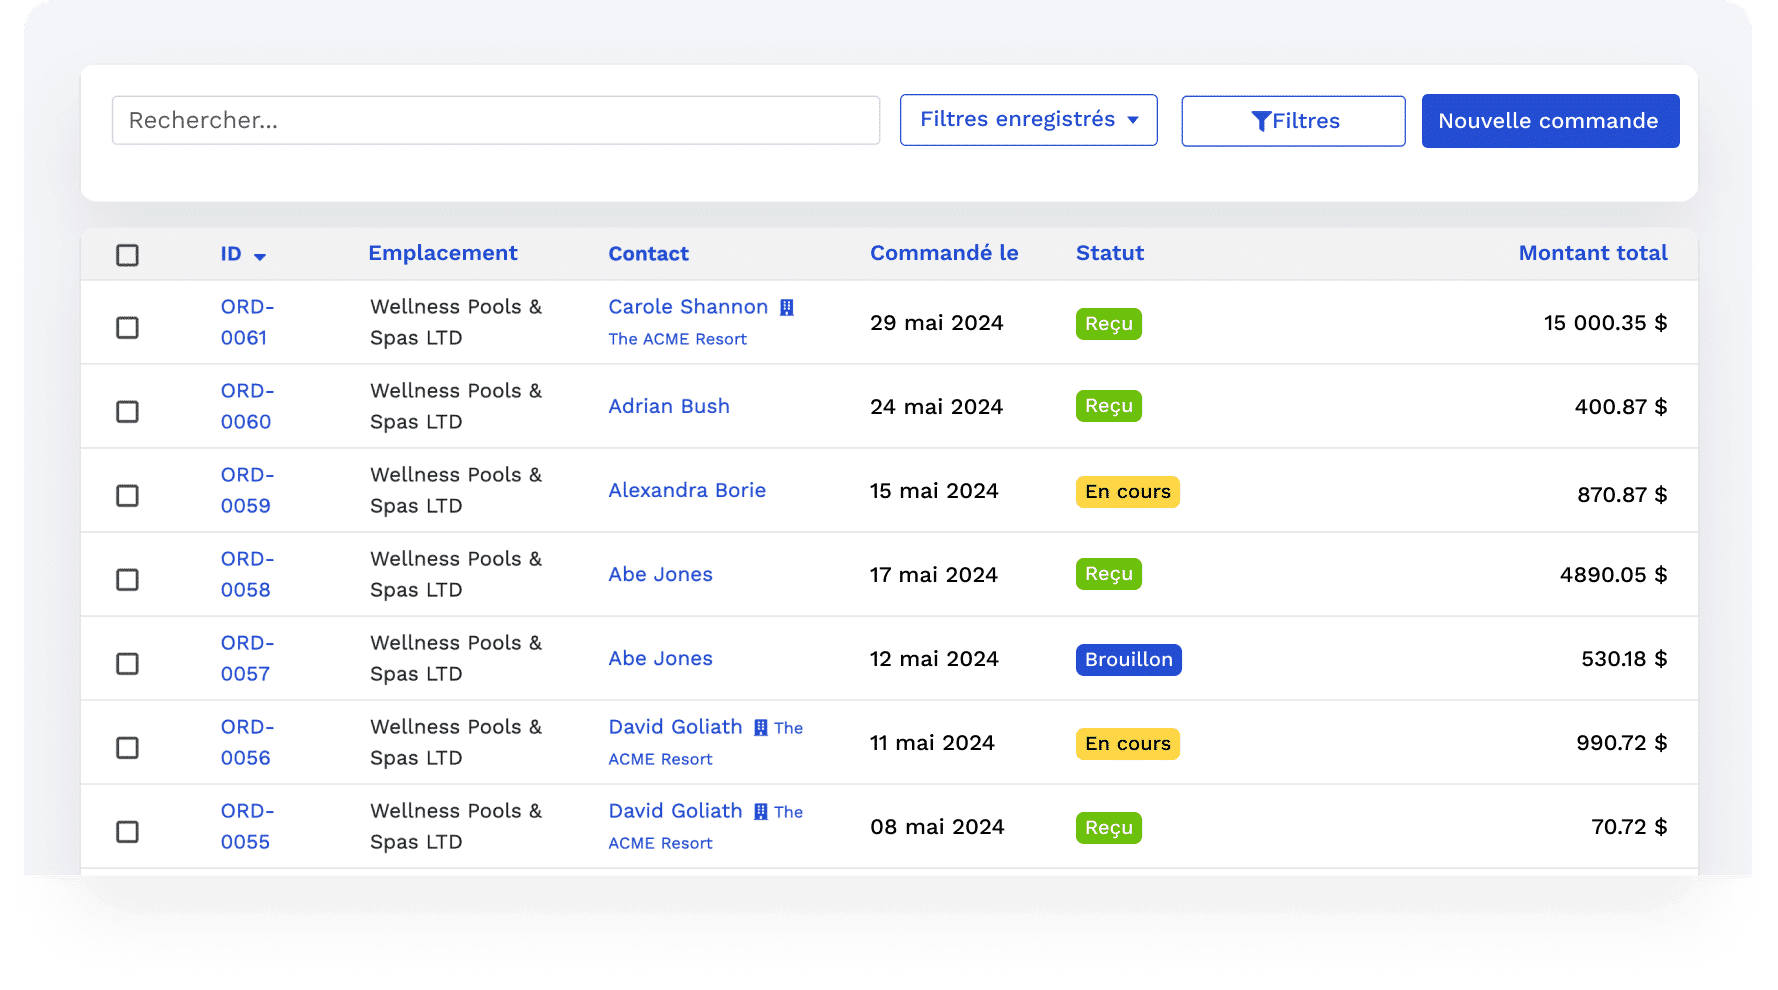Click building icon in ORD-0055 contact

tap(761, 811)
